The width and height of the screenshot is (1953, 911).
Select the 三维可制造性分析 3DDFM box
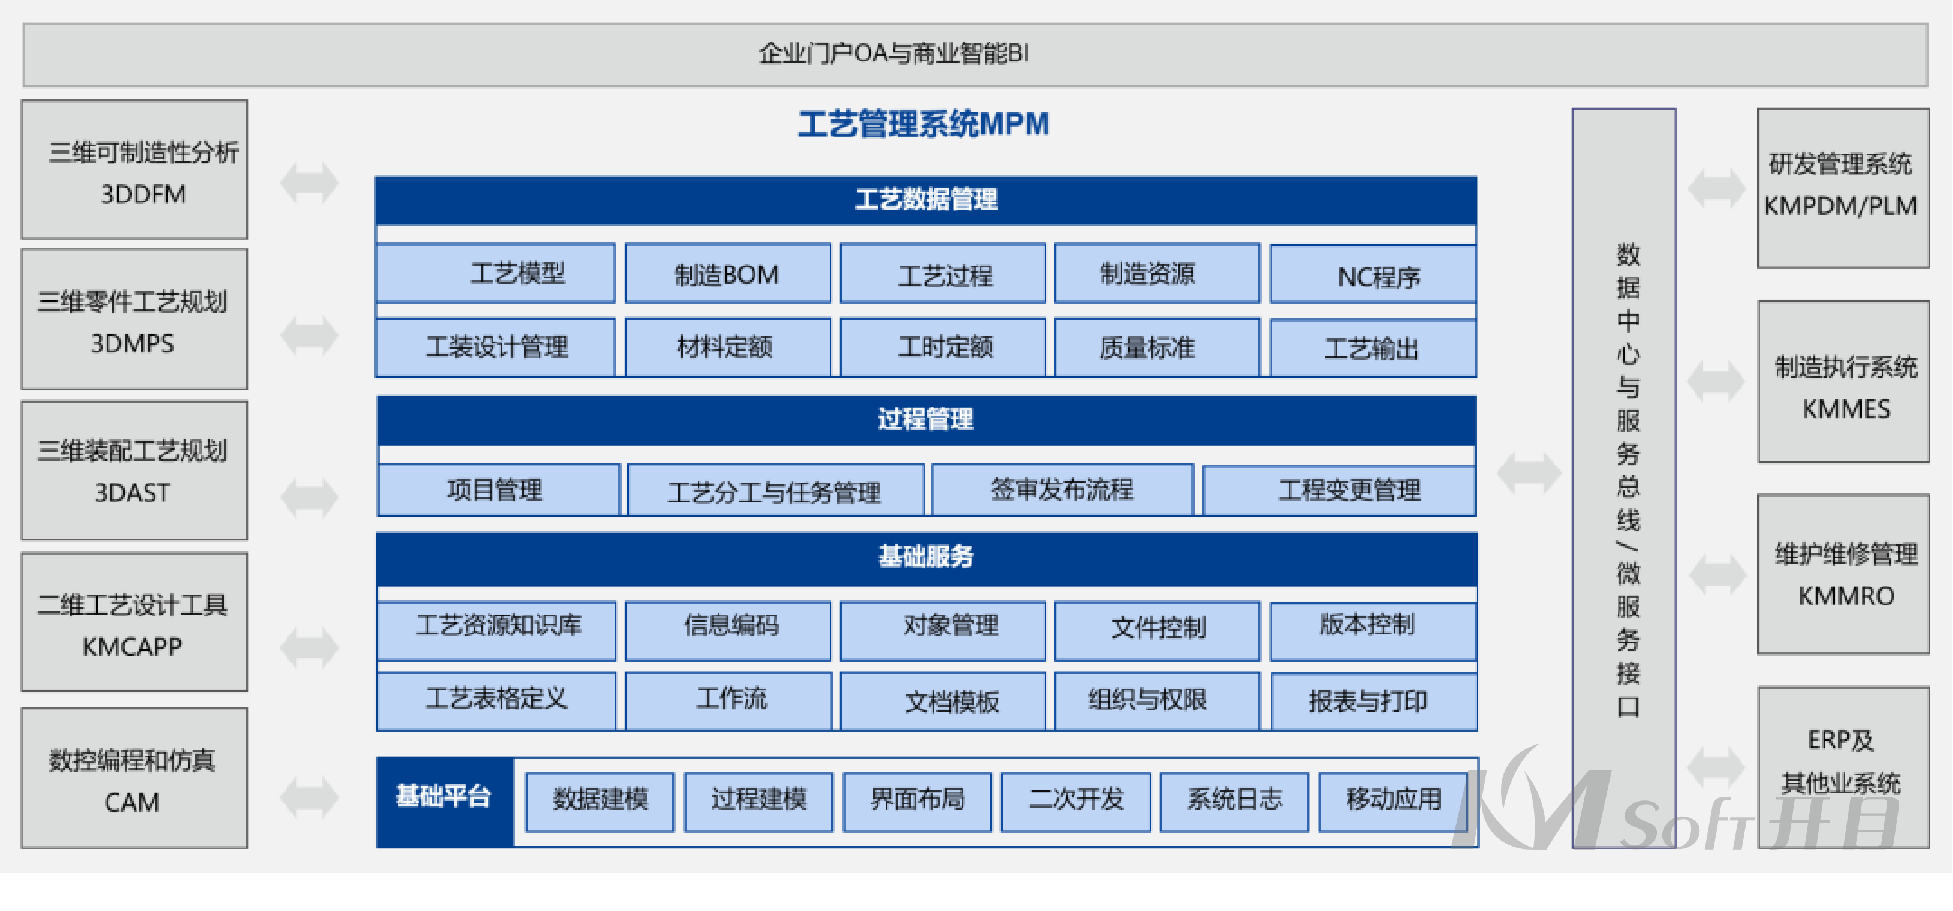point(133,170)
